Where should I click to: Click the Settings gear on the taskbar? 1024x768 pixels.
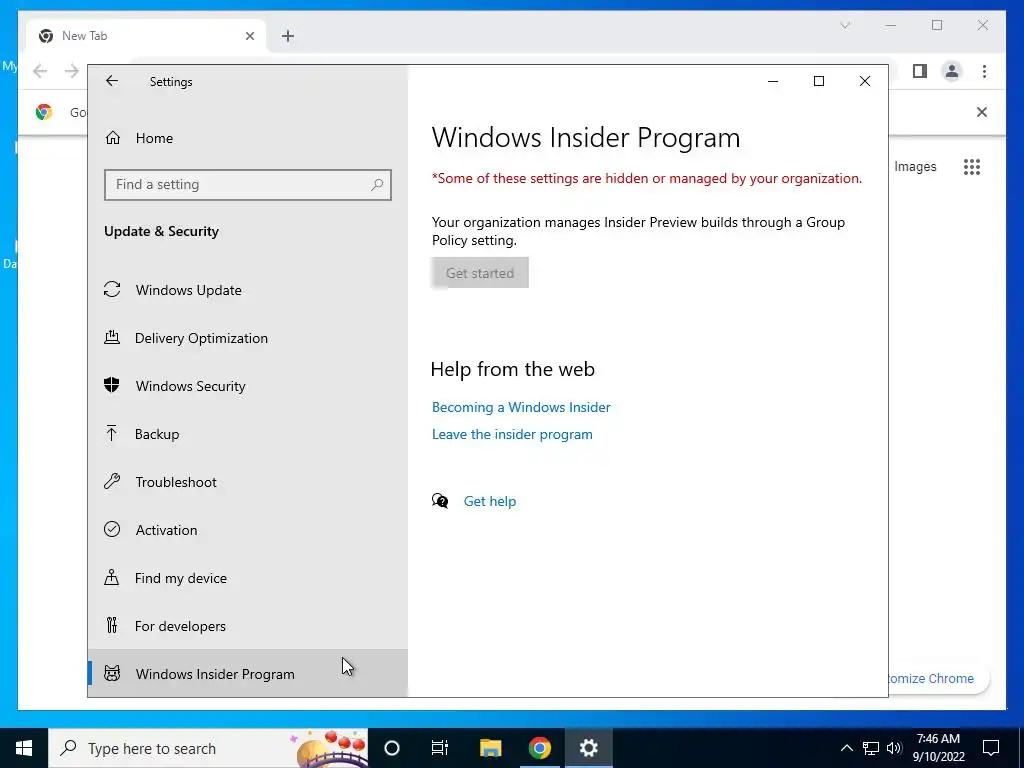[588, 748]
